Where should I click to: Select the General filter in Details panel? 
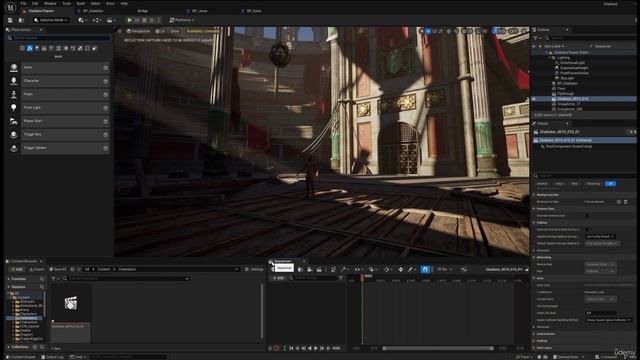click(542, 184)
